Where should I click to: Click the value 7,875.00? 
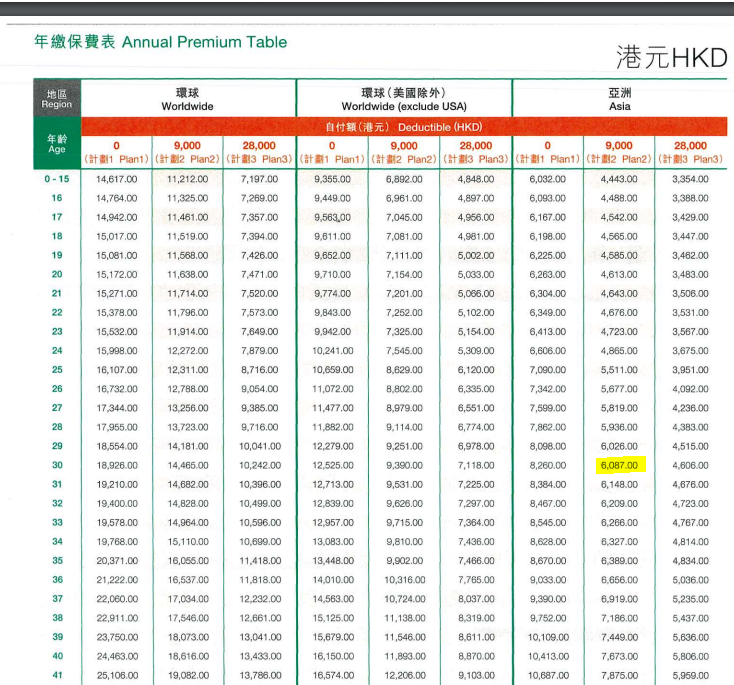pyautogui.click(x=619, y=676)
